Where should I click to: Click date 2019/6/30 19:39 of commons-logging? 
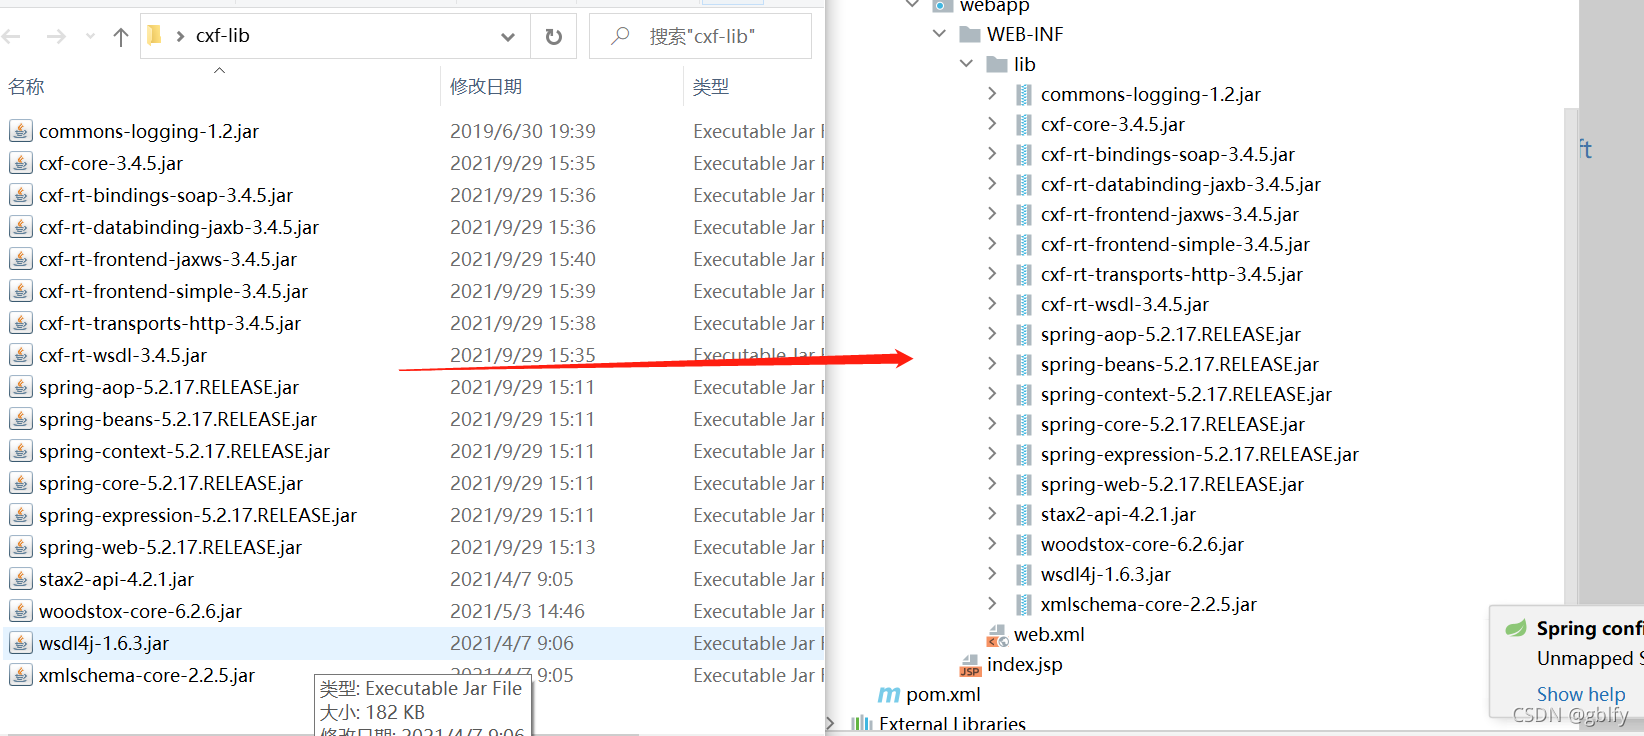click(x=523, y=131)
